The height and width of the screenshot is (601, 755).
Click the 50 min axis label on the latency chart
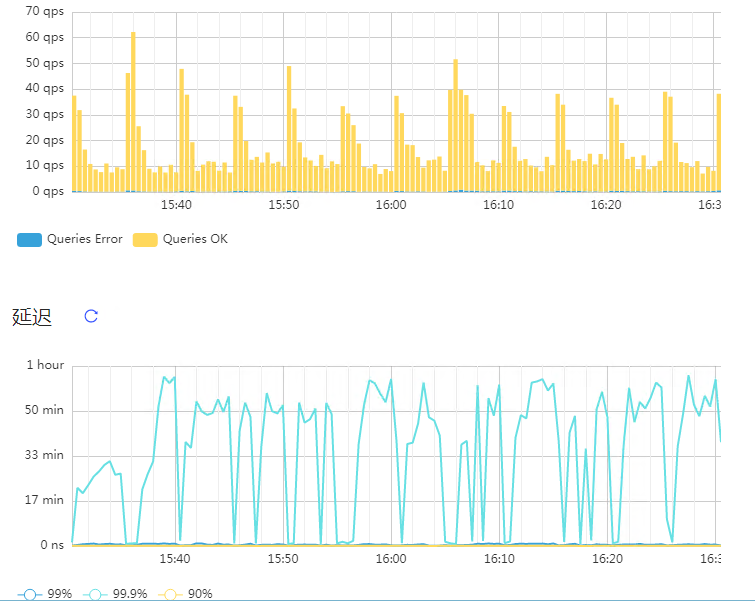[x=44, y=410]
